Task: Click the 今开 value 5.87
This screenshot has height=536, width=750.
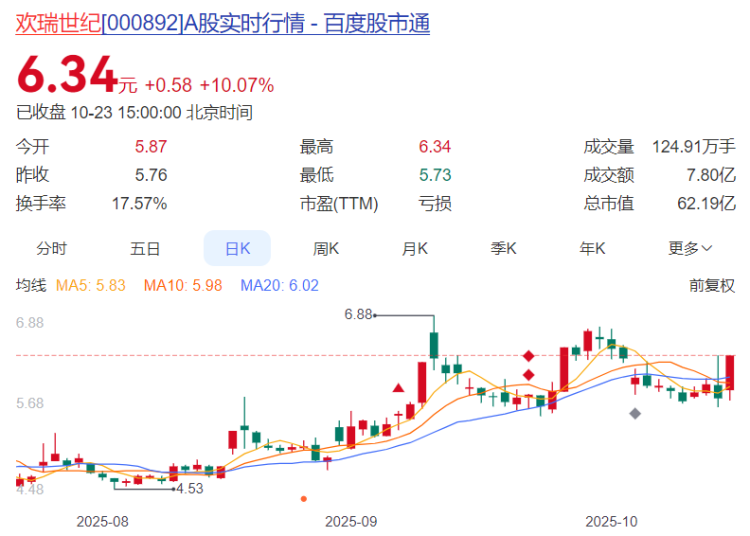Action: [151, 146]
